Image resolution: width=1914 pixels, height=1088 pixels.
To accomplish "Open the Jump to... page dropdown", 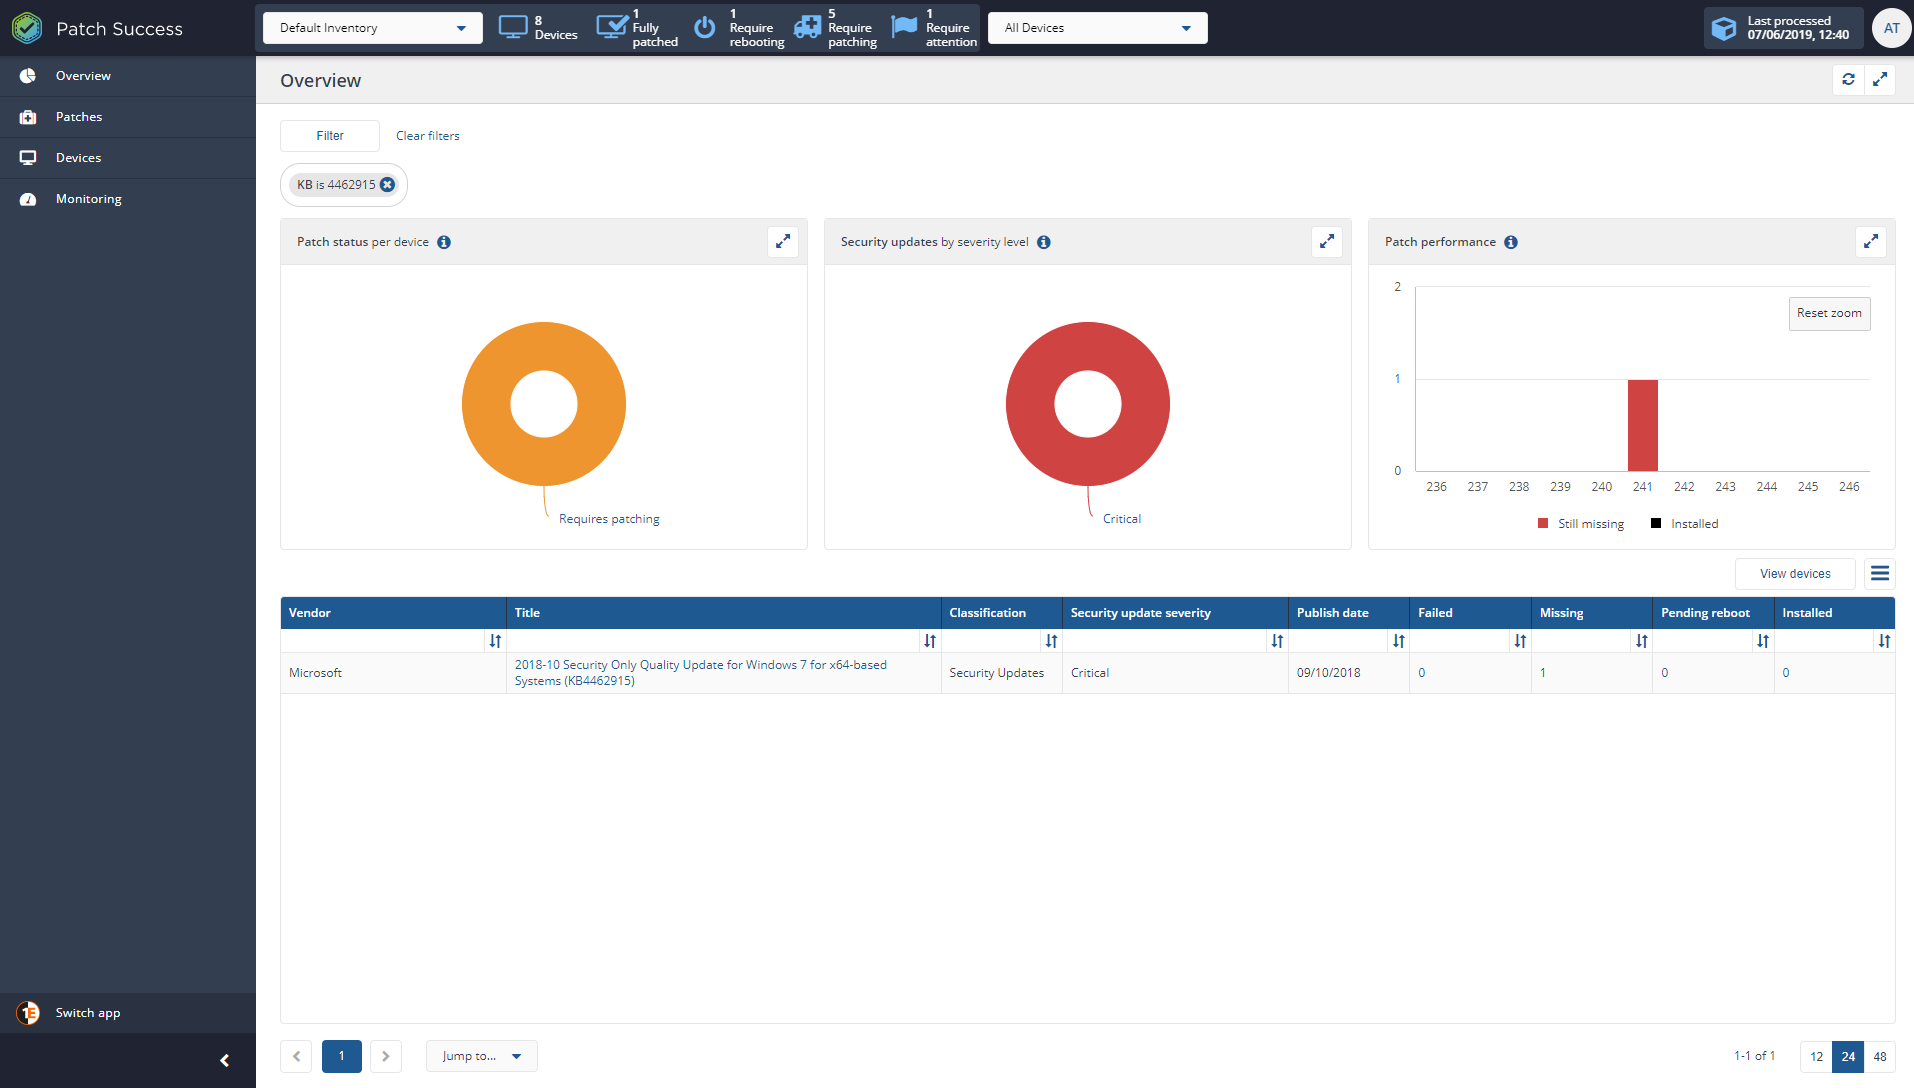I will (x=481, y=1056).
